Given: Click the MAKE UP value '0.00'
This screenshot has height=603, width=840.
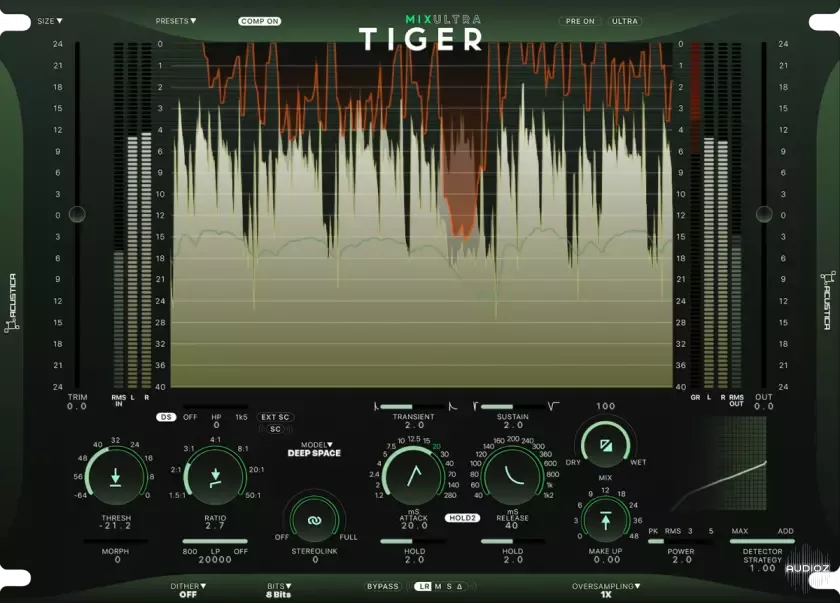Looking at the screenshot, I should (x=607, y=560).
